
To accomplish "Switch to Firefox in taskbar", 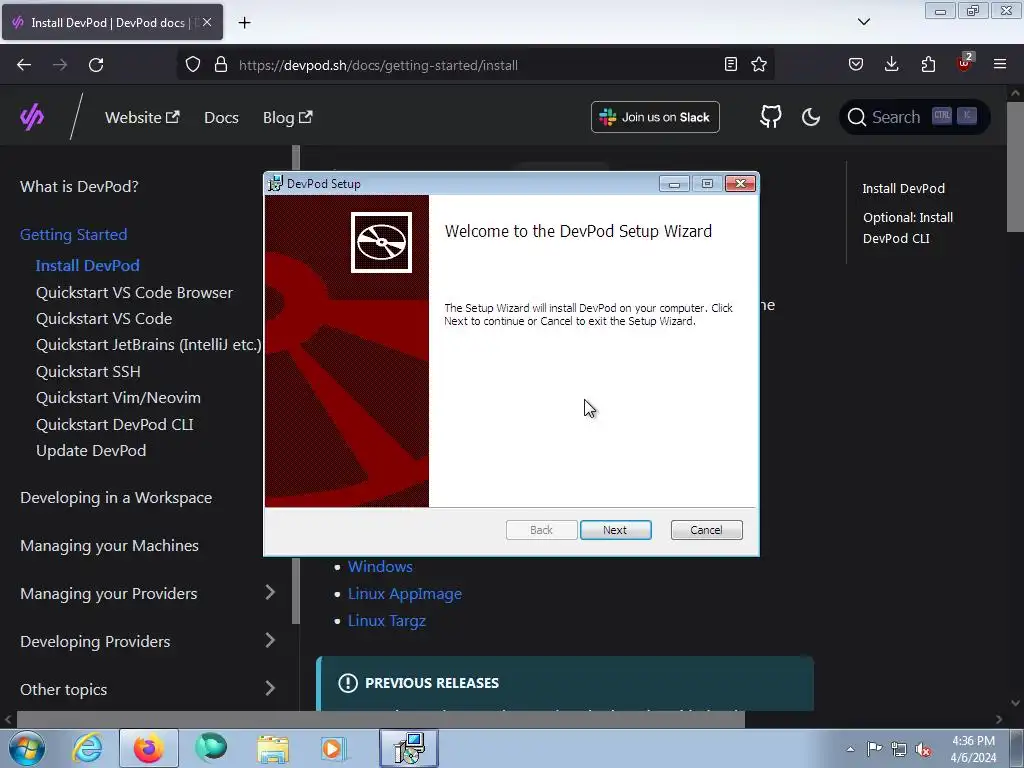I will point(148,748).
